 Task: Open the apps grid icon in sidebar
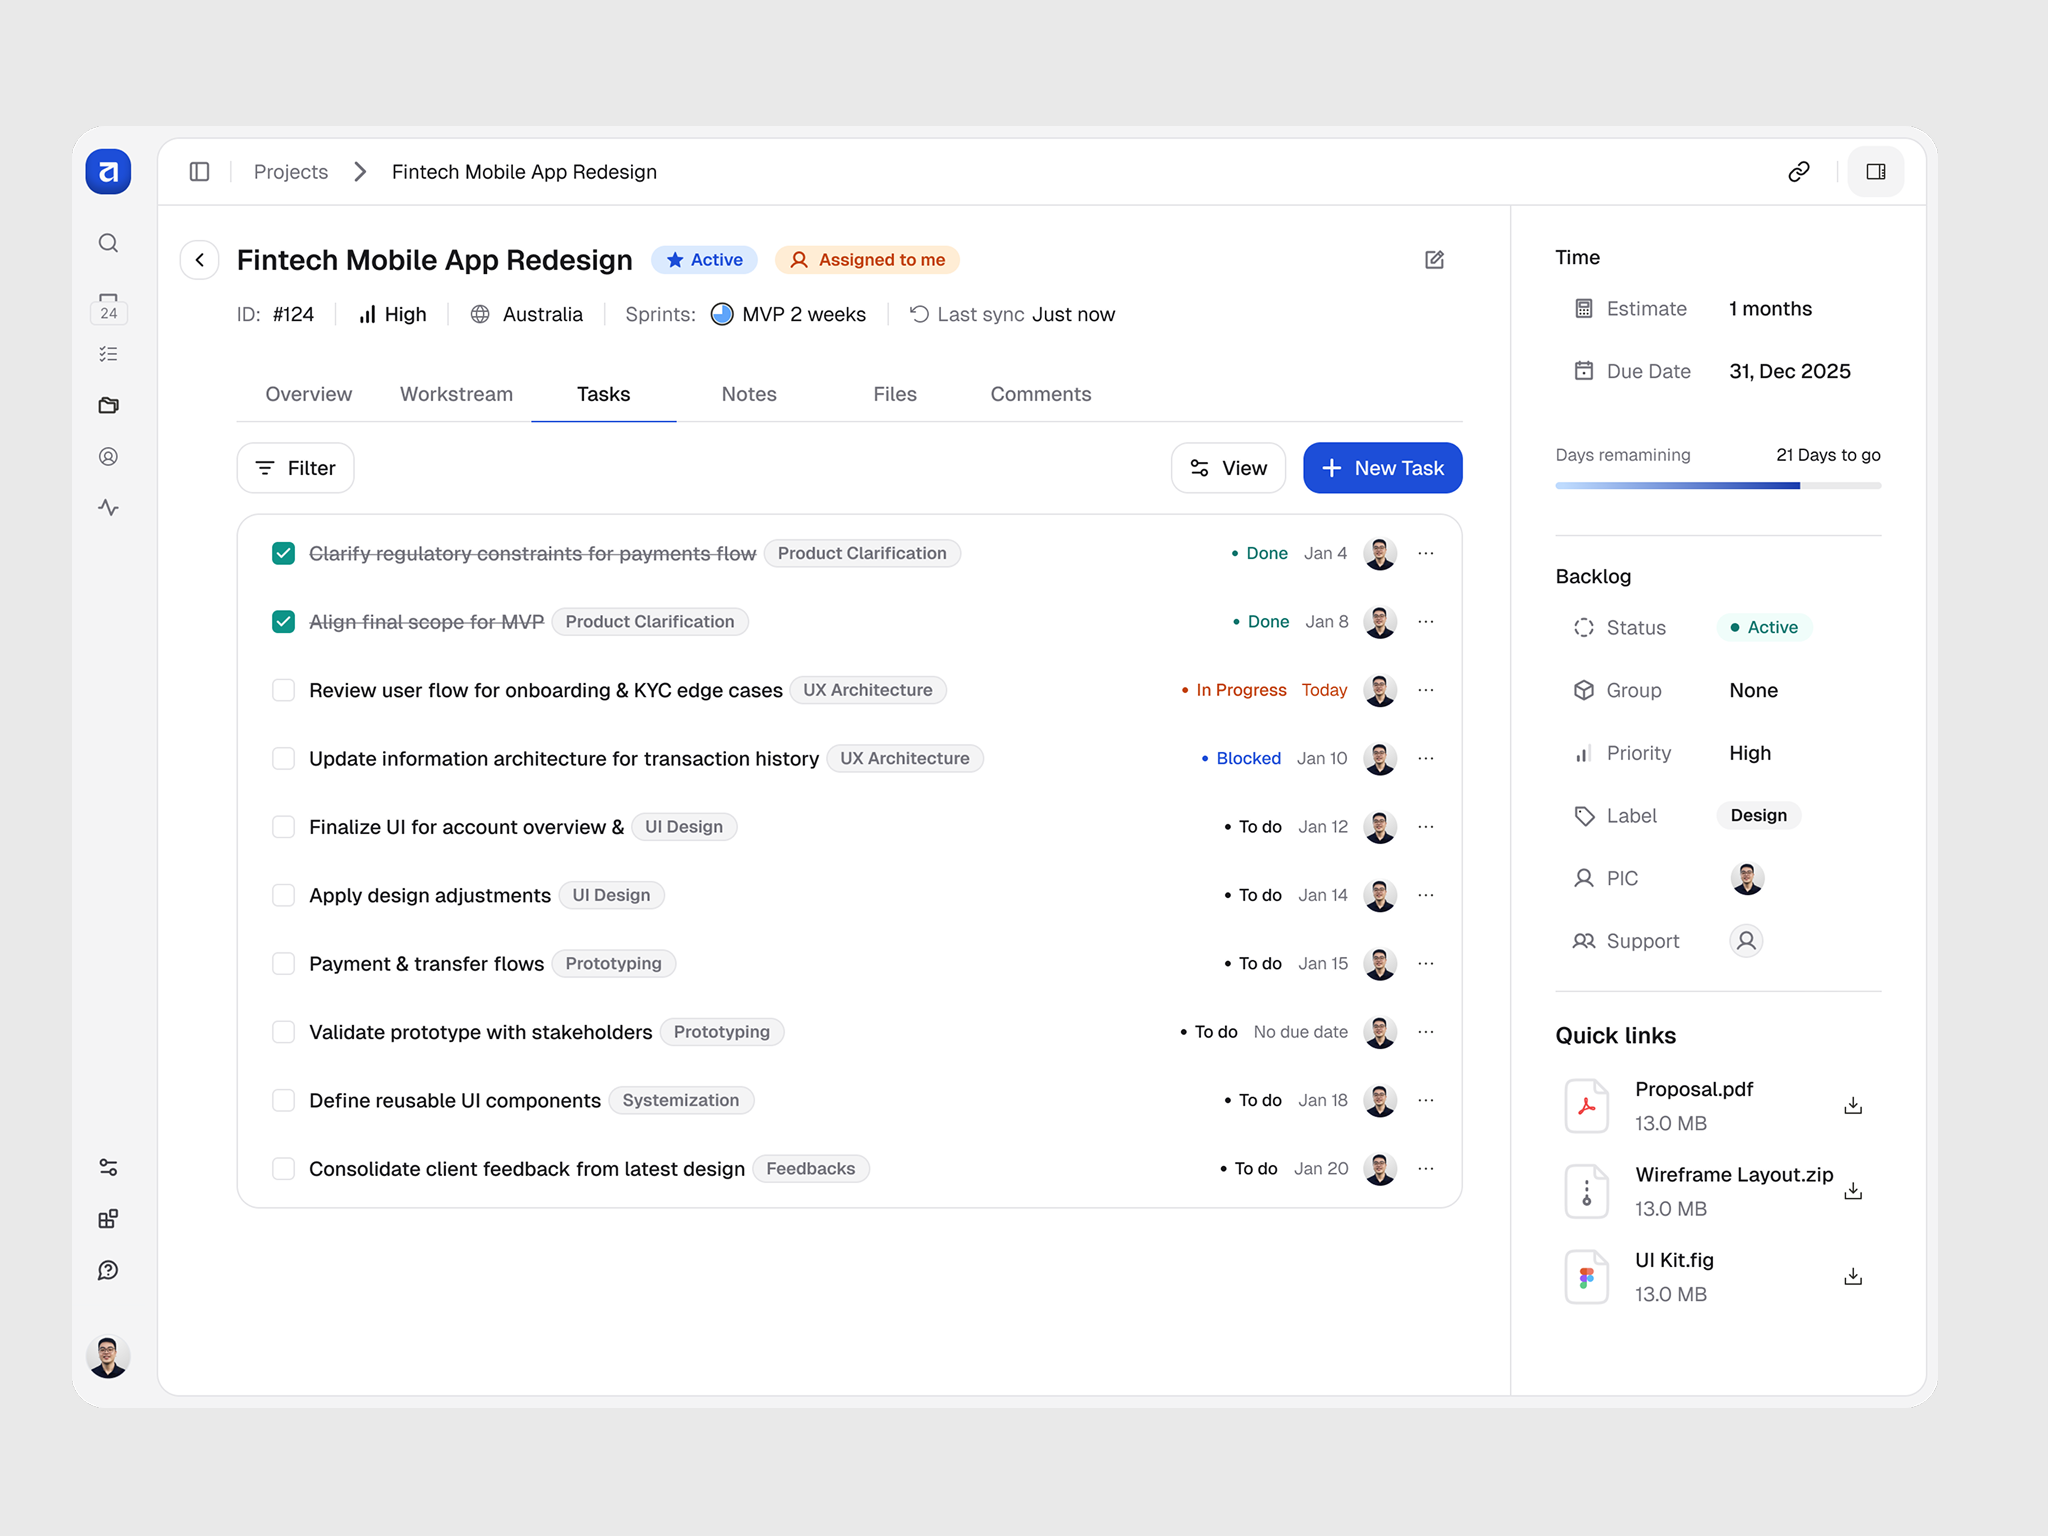pyautogui.click(x=108, y=1219)
